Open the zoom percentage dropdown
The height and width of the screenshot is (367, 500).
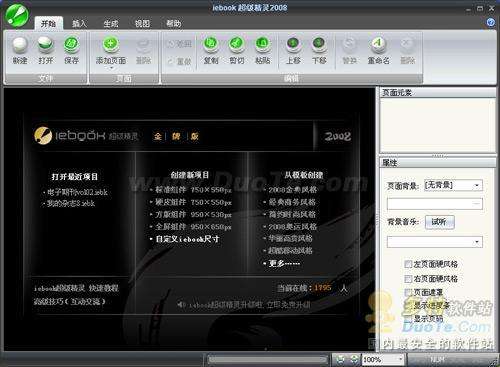(x=400, y=359)
